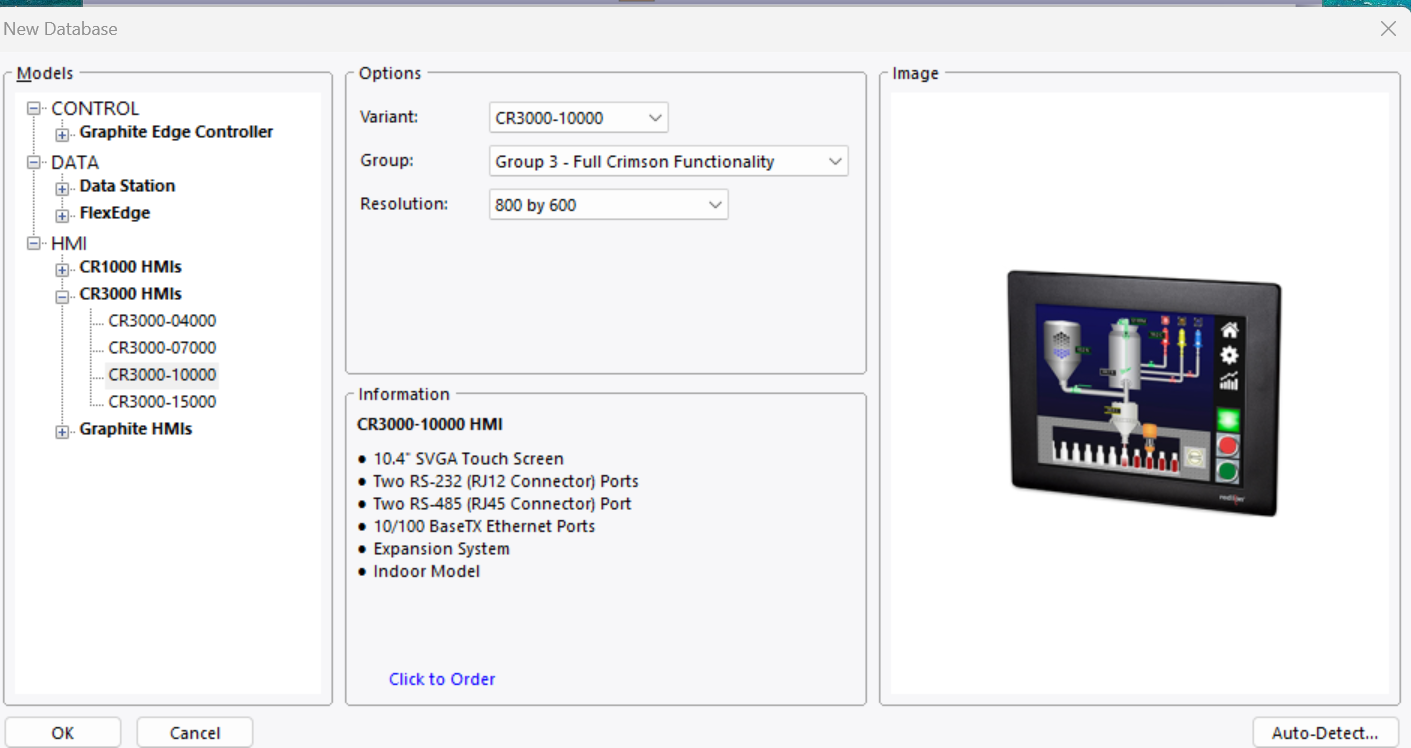
Task: Select CR3000-04000 model in tree
Action: click(x=162, y=321)
